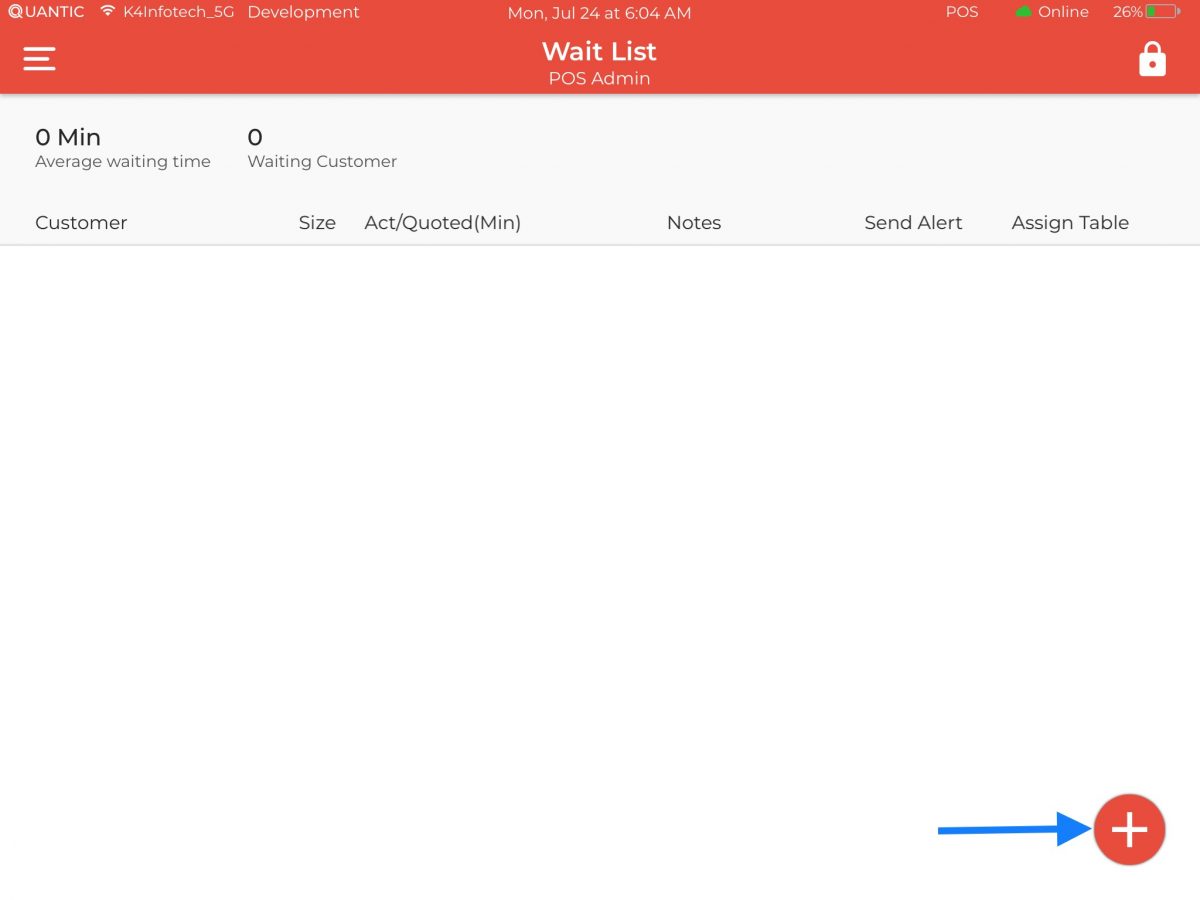This screenshot has width=1200, height=900.
Task: Click the Notes column header
Action: click(694, 222)
